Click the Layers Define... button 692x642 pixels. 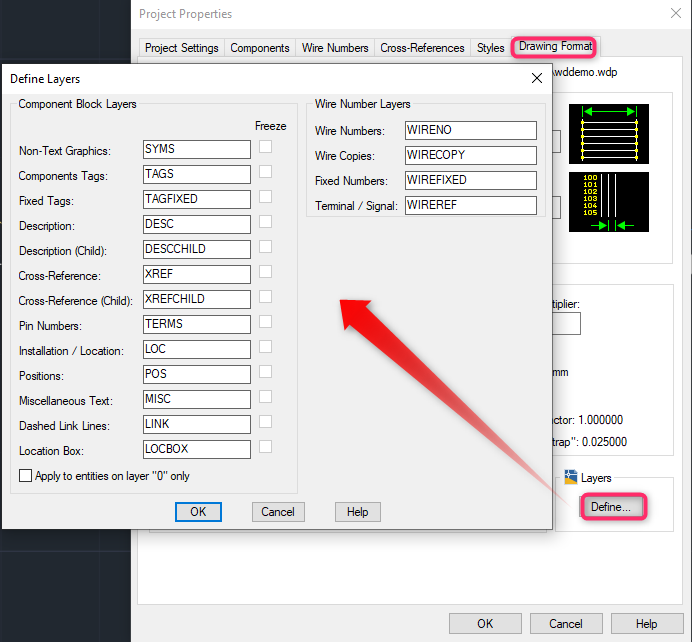pos(611,507)
